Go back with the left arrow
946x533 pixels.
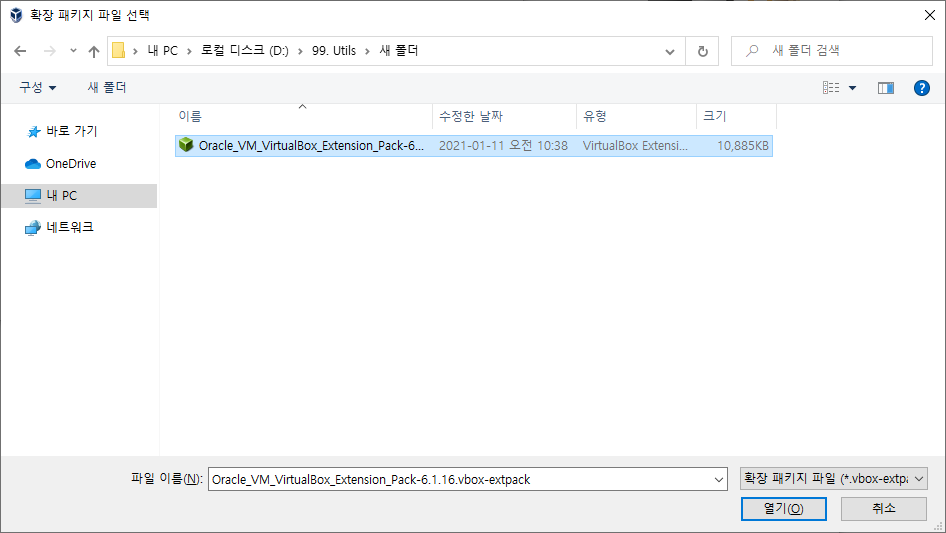(x=20, y=51)
